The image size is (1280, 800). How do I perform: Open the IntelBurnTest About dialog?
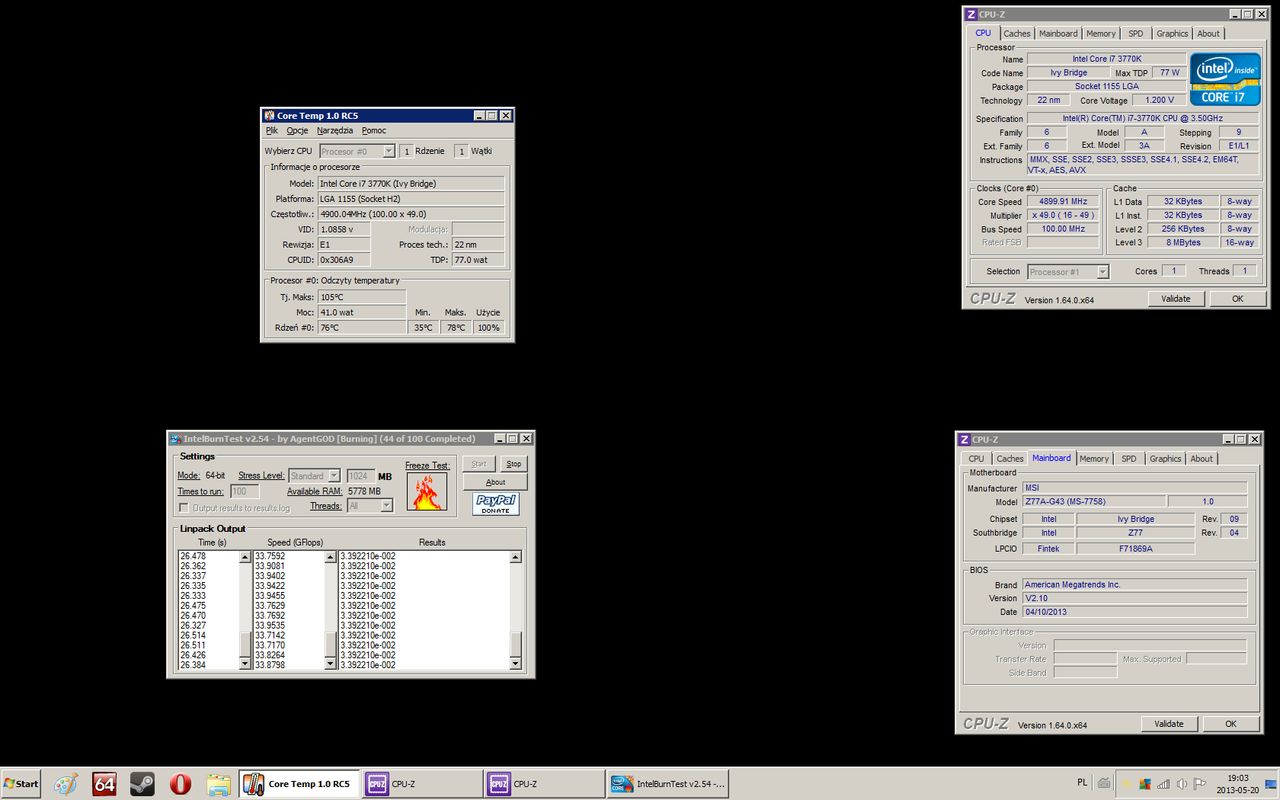click(x=495, y=482)
